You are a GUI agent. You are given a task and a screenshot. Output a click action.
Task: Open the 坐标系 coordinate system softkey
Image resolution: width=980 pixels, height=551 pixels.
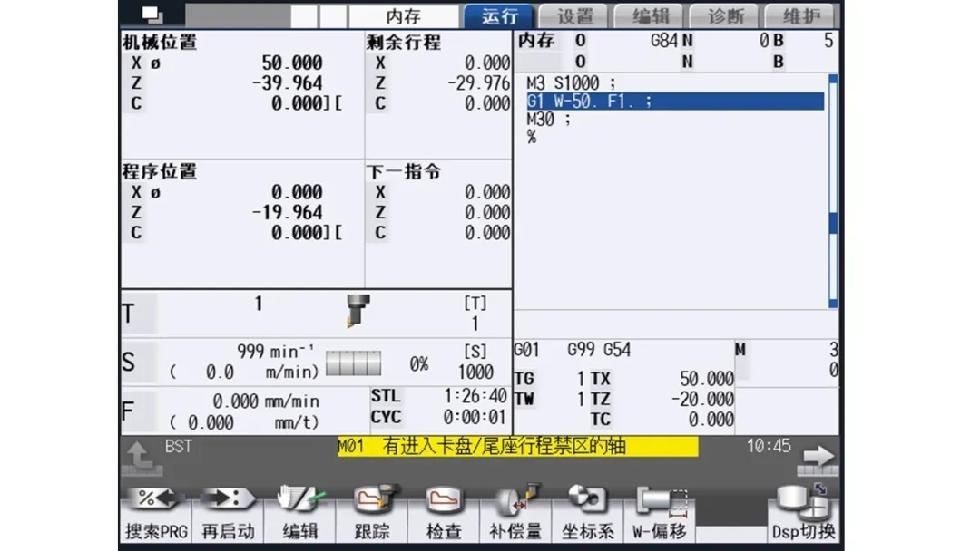point(587,517)
